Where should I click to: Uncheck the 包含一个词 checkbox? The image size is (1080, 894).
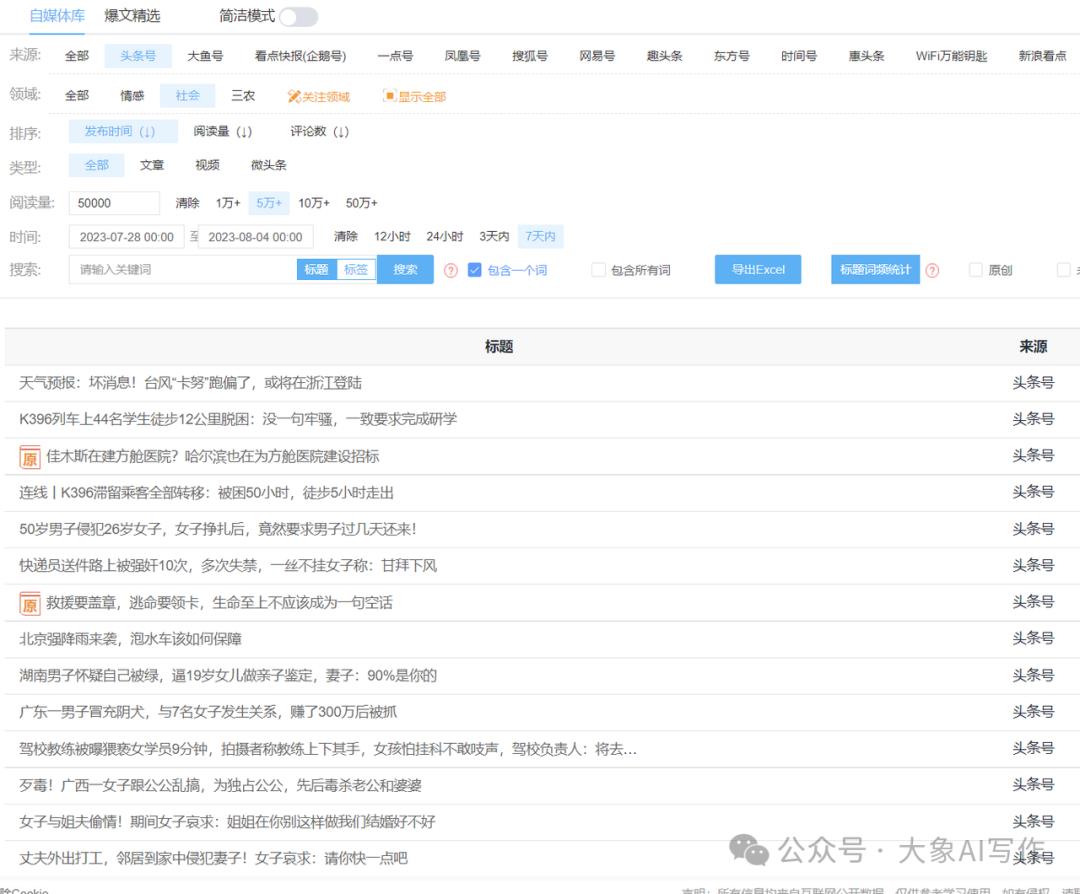pyautogui.click(x=475, y=270)
